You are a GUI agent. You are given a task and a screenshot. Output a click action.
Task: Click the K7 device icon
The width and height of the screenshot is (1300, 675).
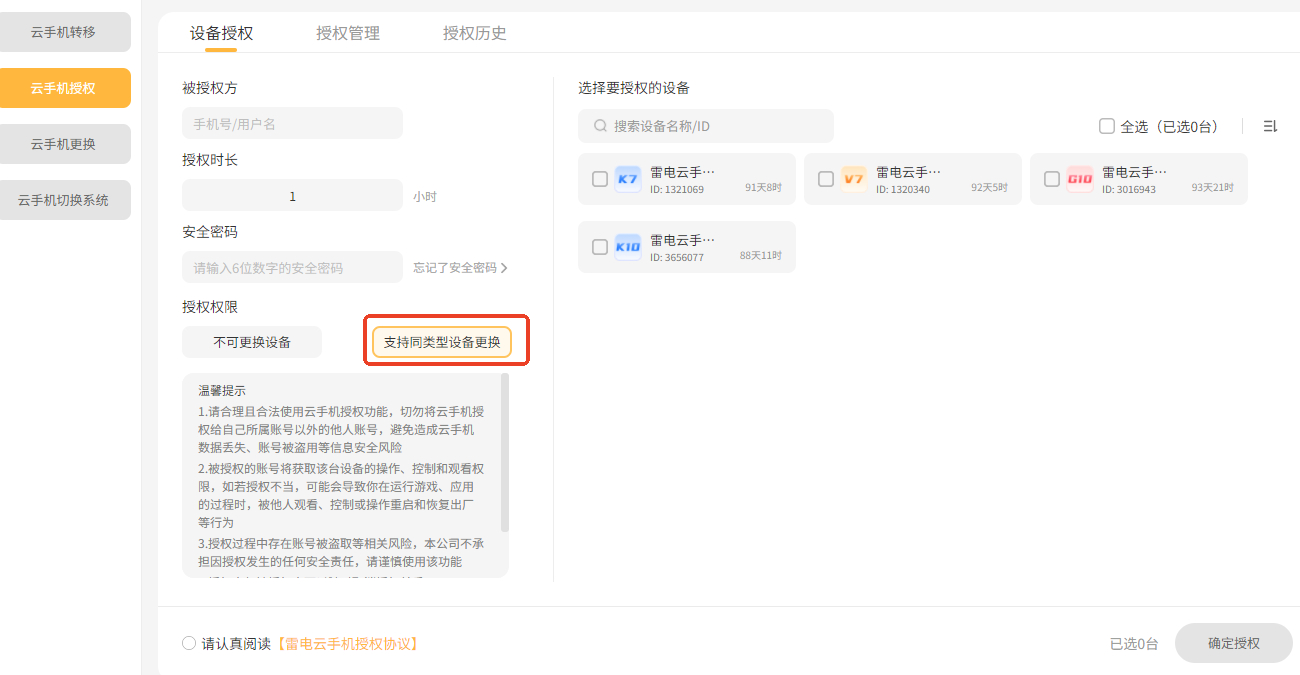(628, 179)
